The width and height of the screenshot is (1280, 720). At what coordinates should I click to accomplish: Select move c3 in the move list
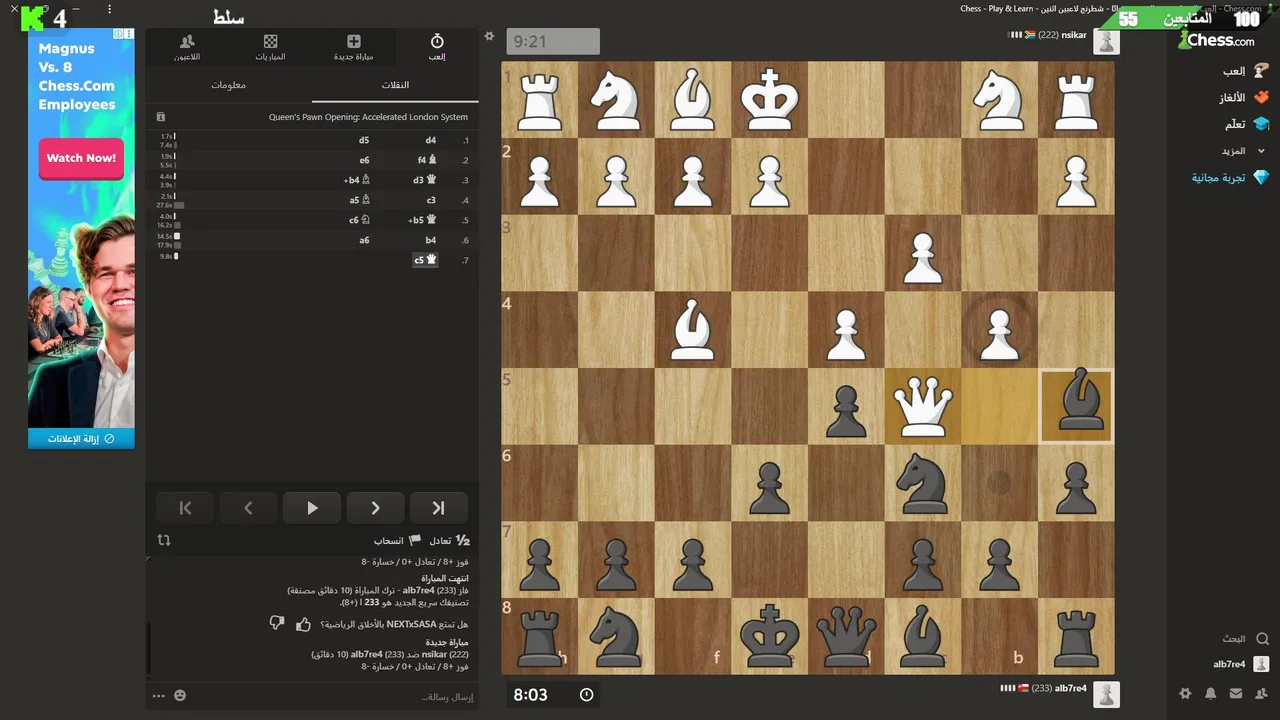(431, 200)
